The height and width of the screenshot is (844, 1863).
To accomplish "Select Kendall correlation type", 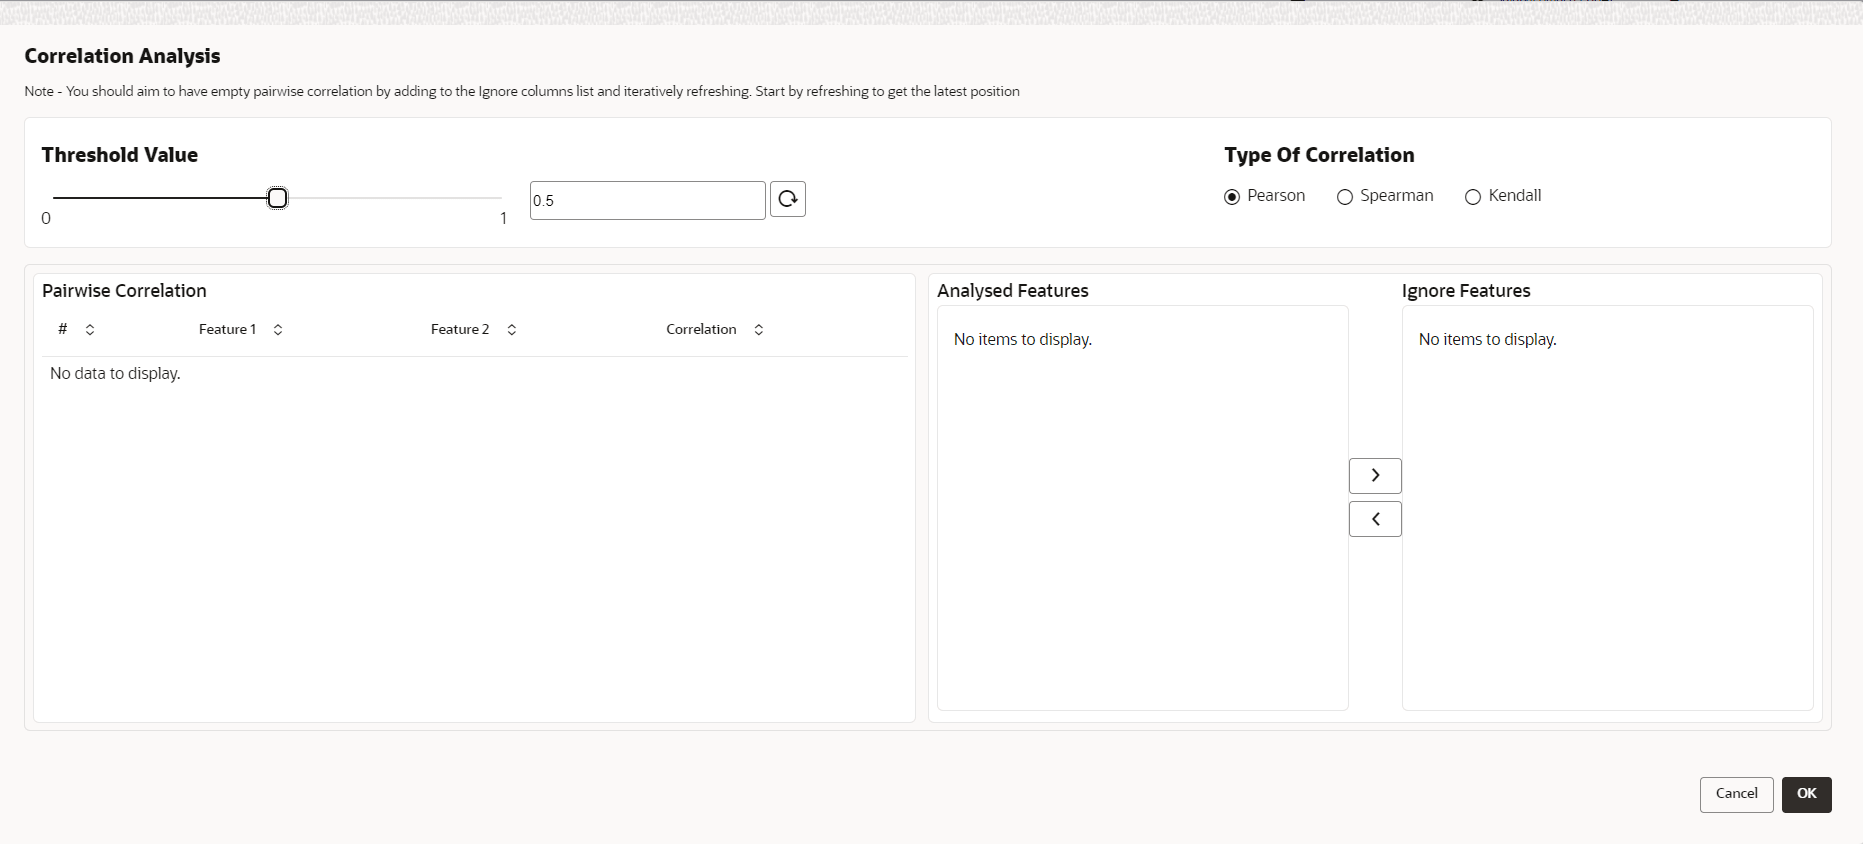I will (x=1473, y=197).
